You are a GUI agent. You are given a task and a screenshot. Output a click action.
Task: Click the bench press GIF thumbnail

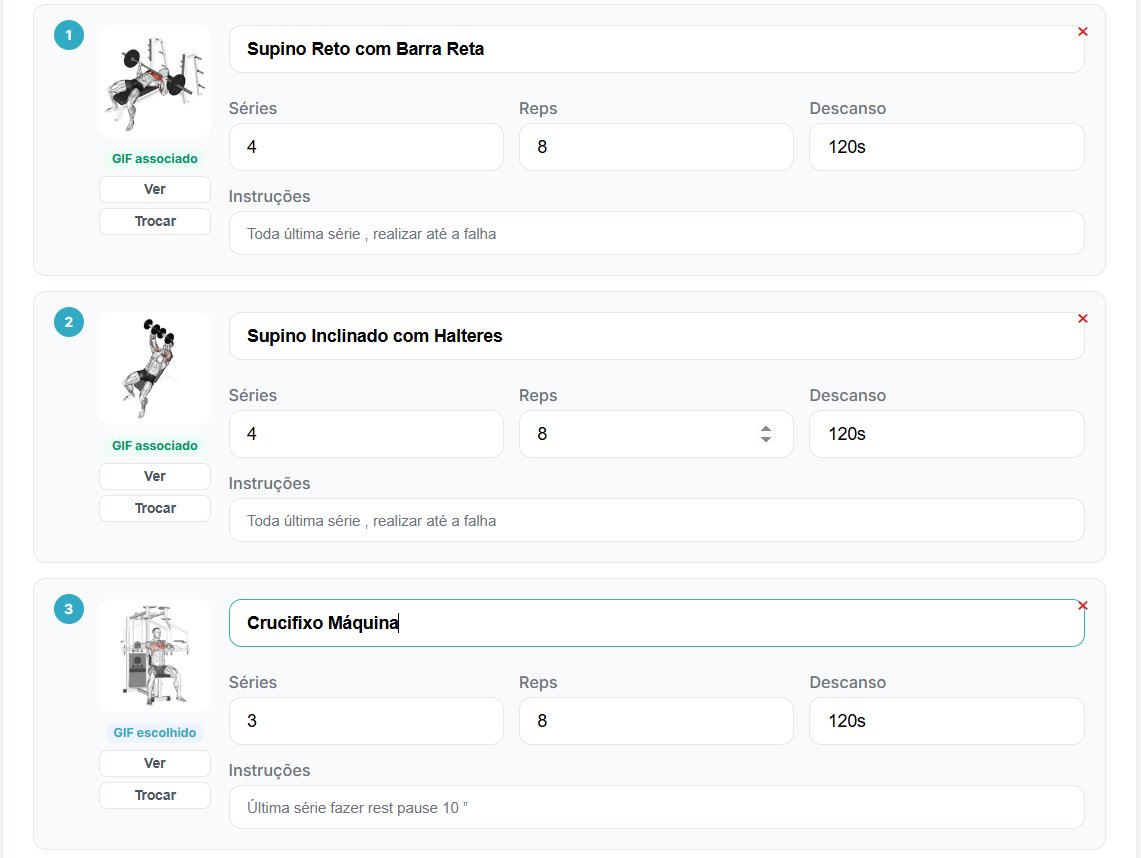pyautogui.click(x=155, y=82)
